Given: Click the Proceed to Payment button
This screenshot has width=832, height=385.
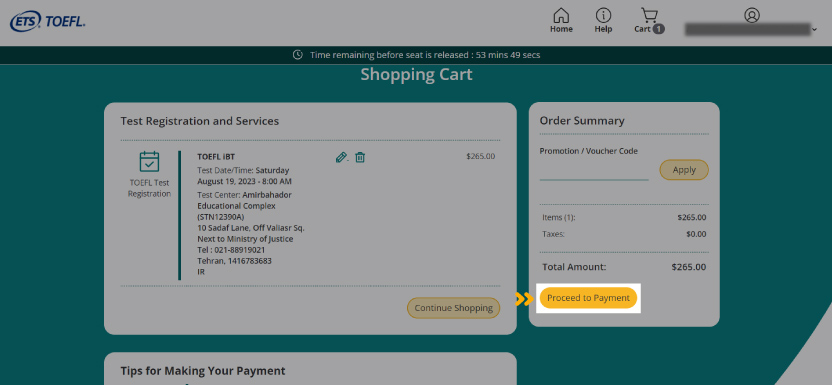Looking at the screenshot, I should pos(588,298).
